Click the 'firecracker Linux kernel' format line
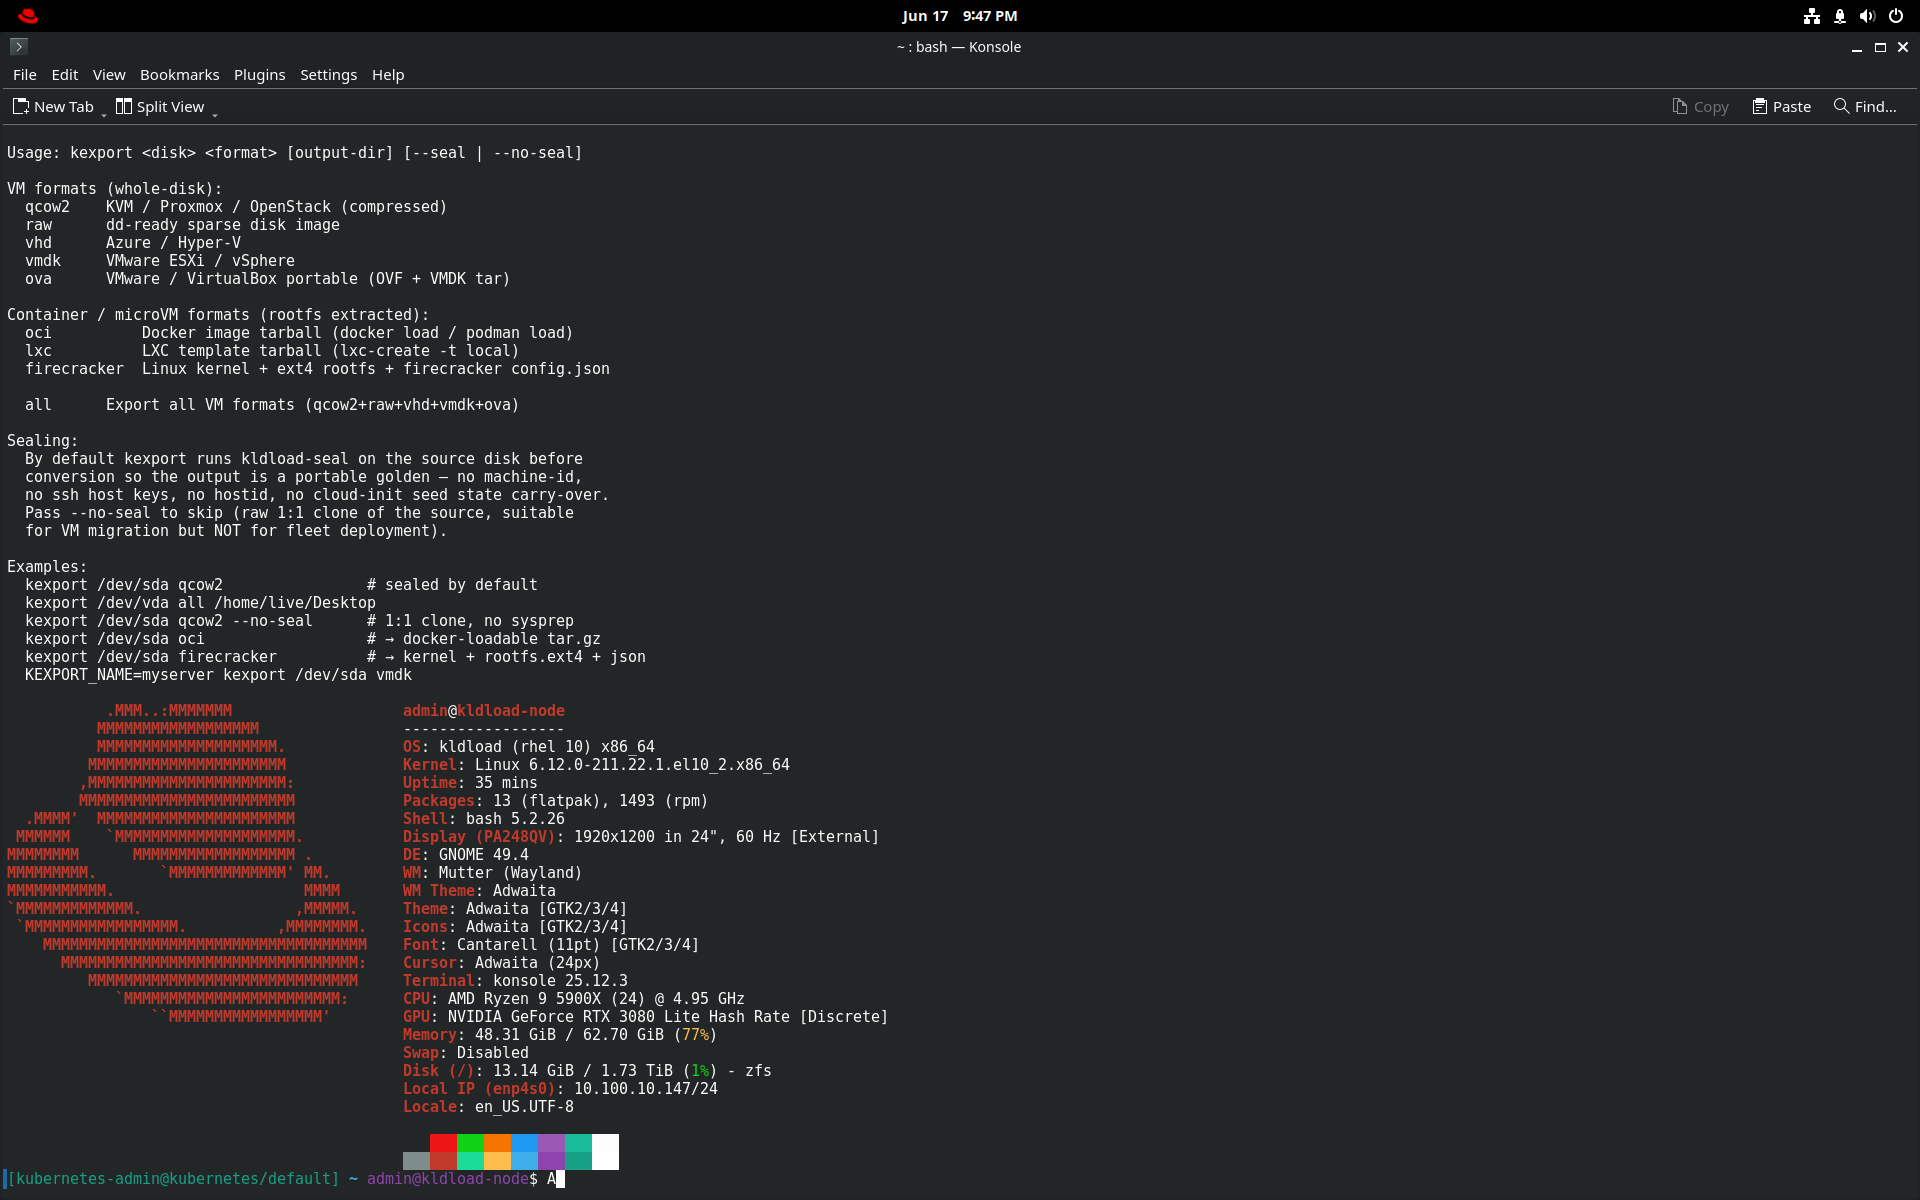 click(x=317, y=369)
